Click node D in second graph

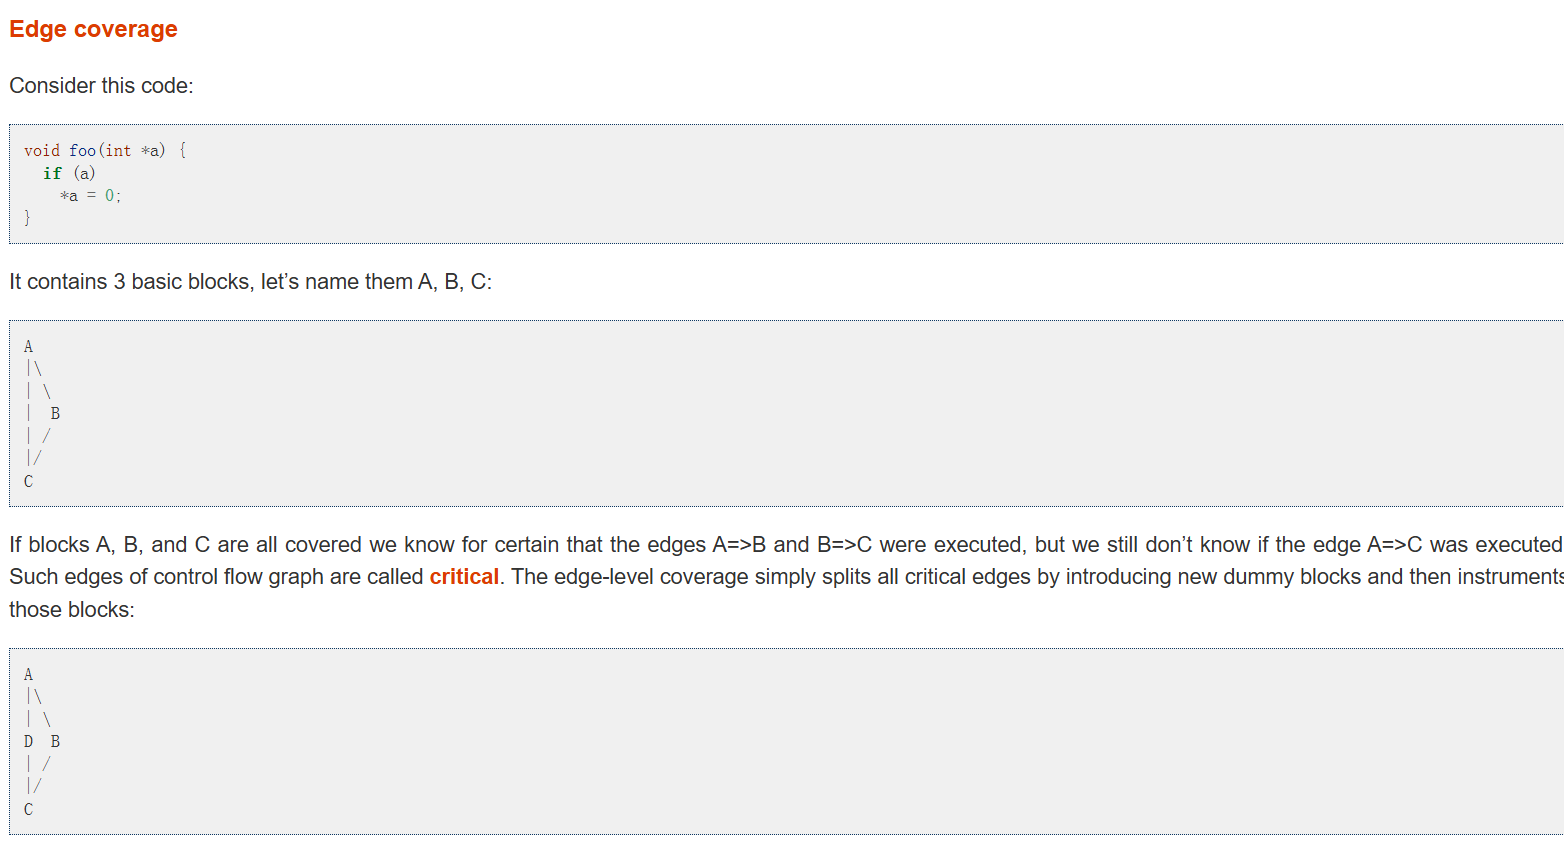(x=28, y=741)
